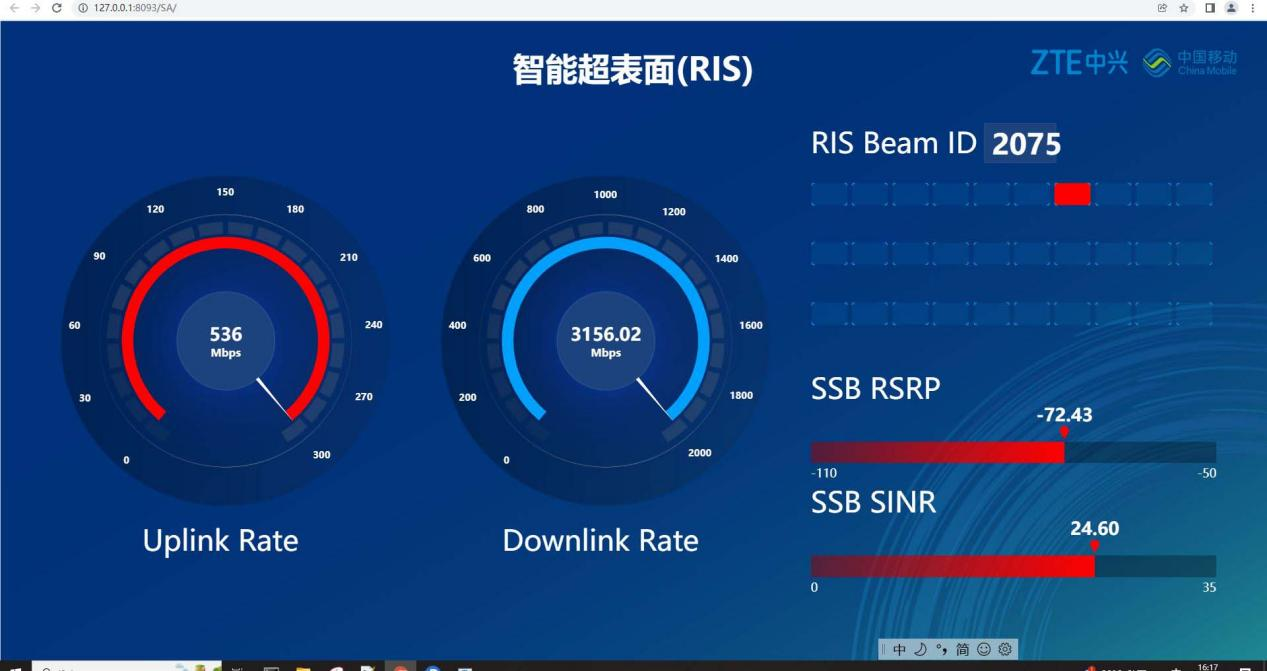Toggle the IME 中 Chinese/English mode
This screenshot has width=1267, height=671.
[x=899, y=649]
